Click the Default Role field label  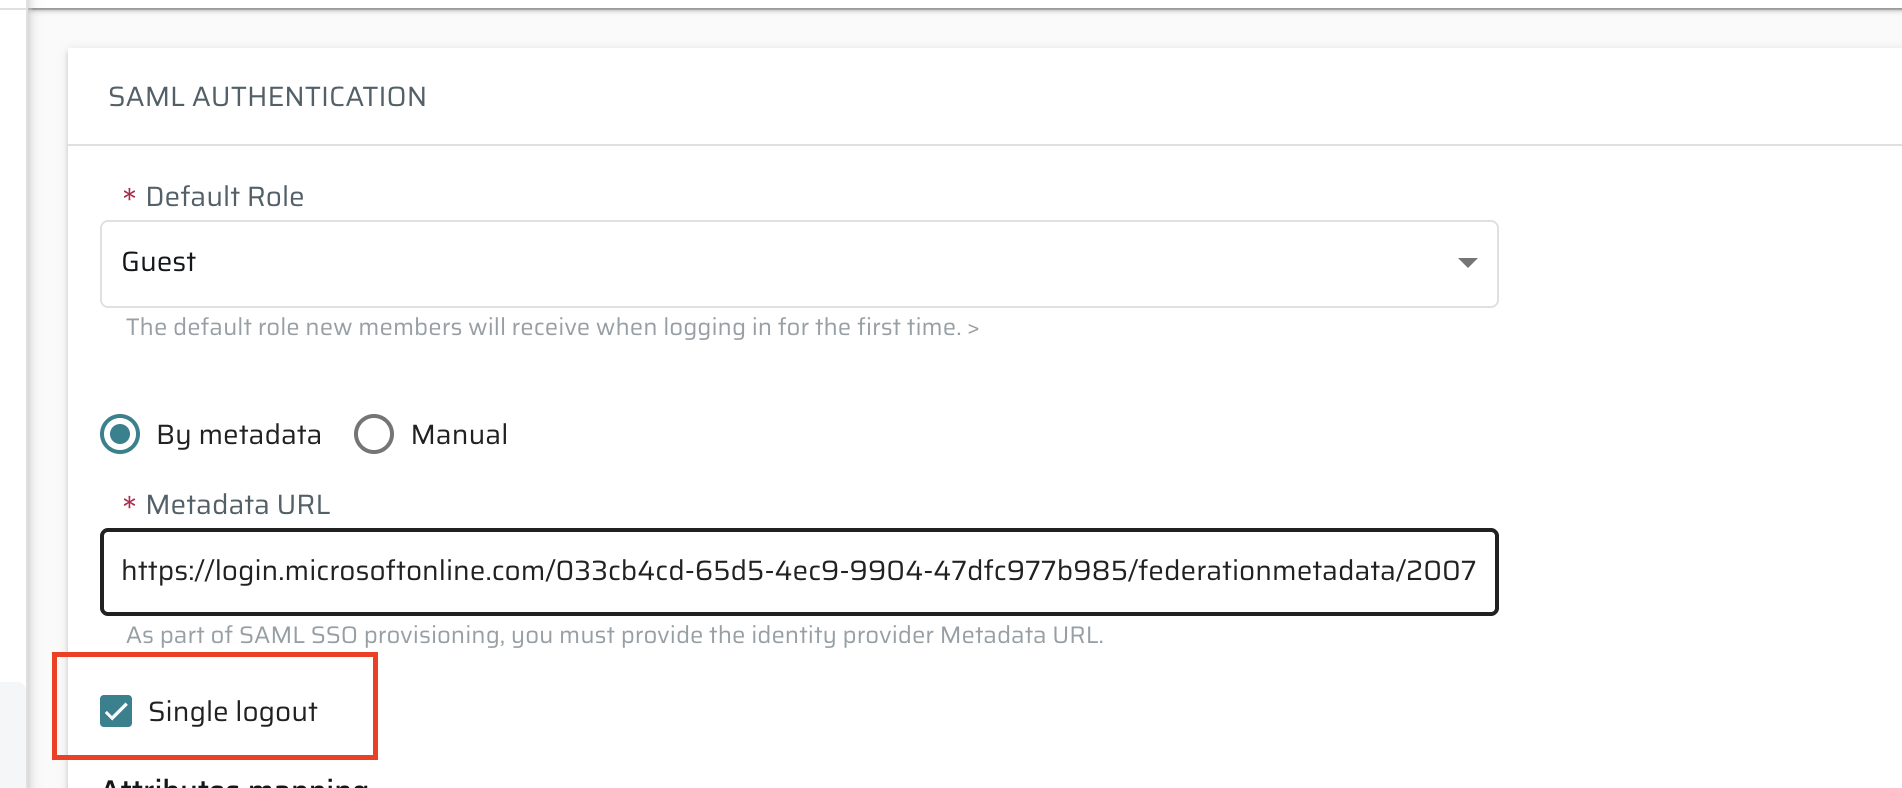[225, 197]
